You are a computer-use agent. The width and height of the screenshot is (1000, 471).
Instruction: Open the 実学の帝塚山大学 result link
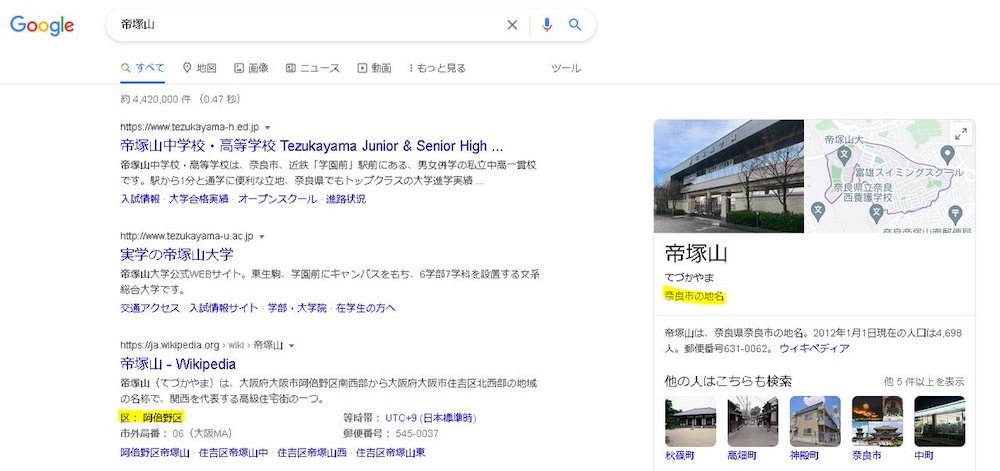tap(176, 255)
